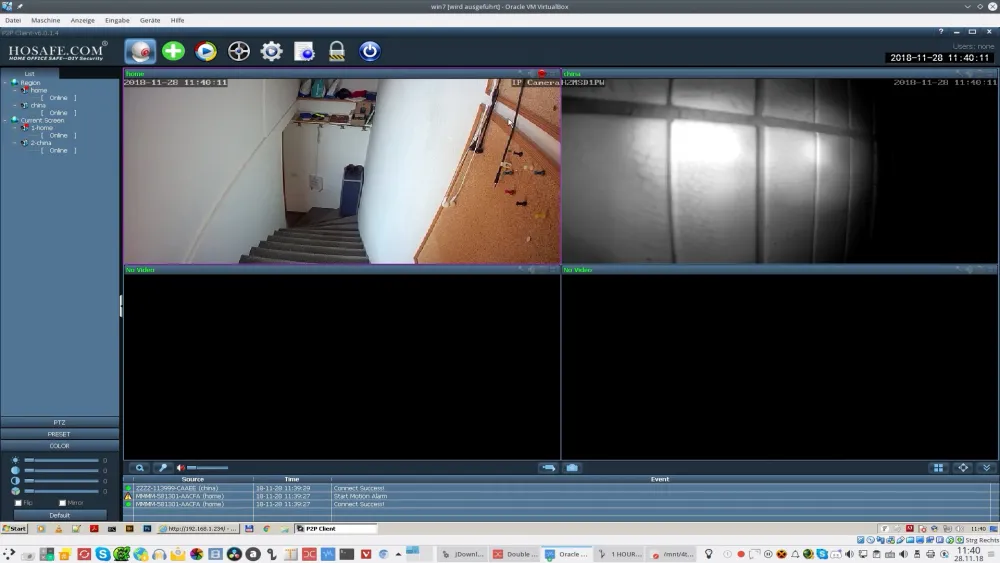Screen dimensions: 1000x563
Task: Take snapshot with the camera icon
Action: [x=572, y=468]
